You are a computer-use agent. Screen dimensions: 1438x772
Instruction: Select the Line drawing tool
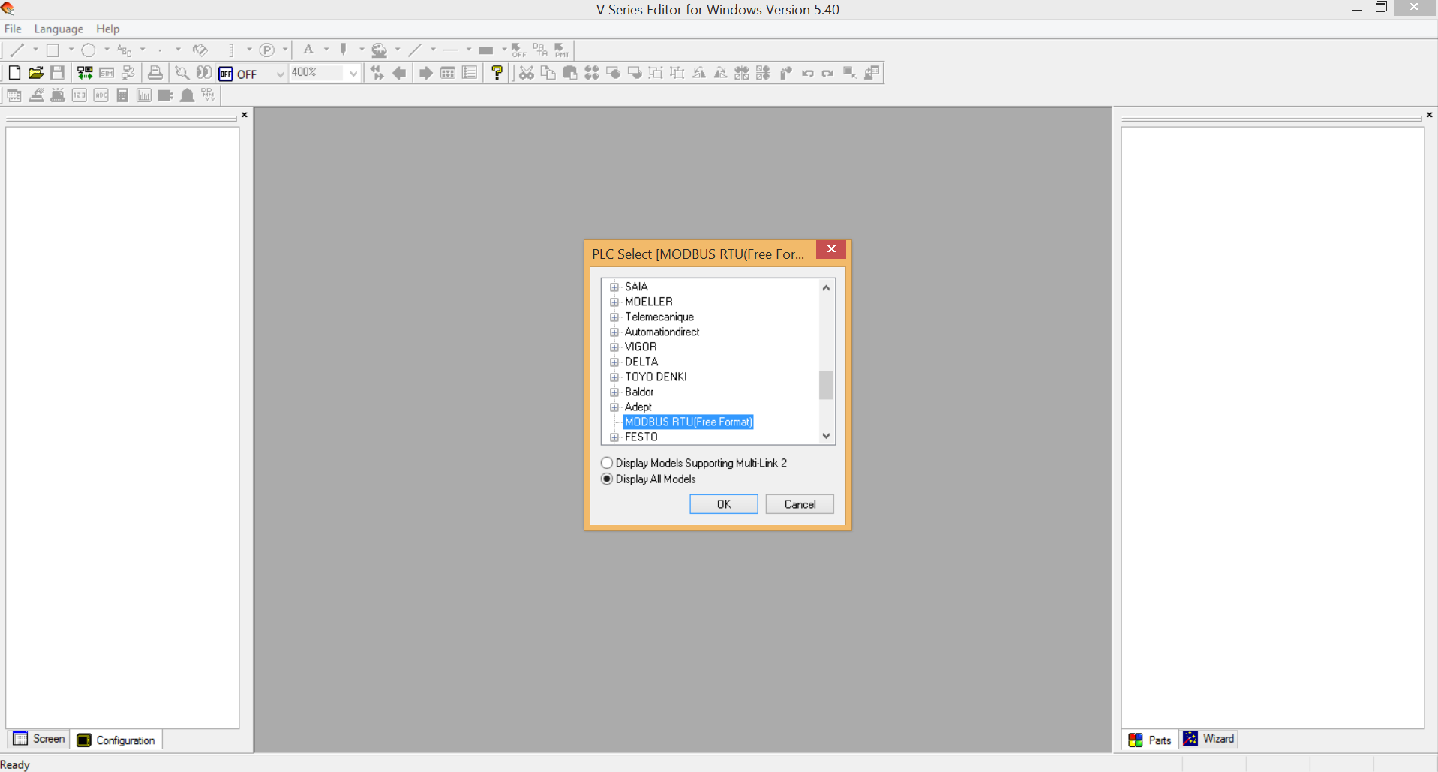(17, 49)
